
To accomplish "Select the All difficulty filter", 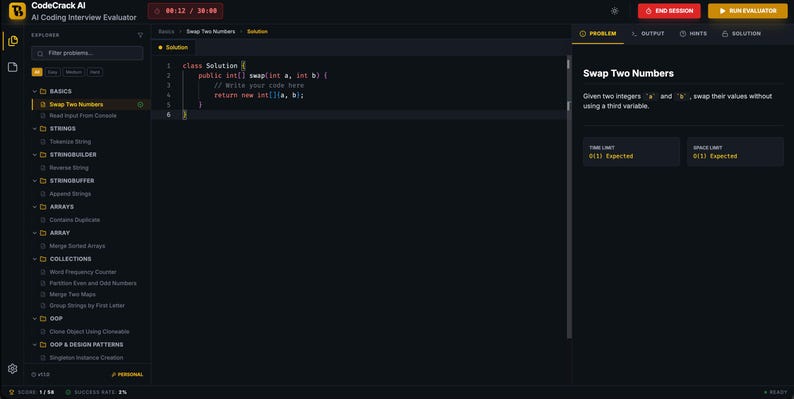I will point(36,72).
